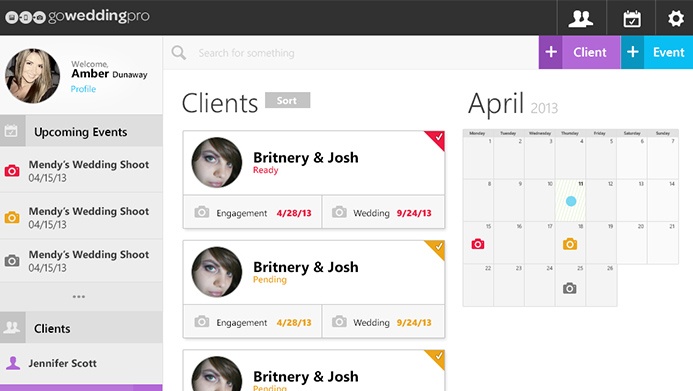Click the plus icon beside Event

coord(632,52)
